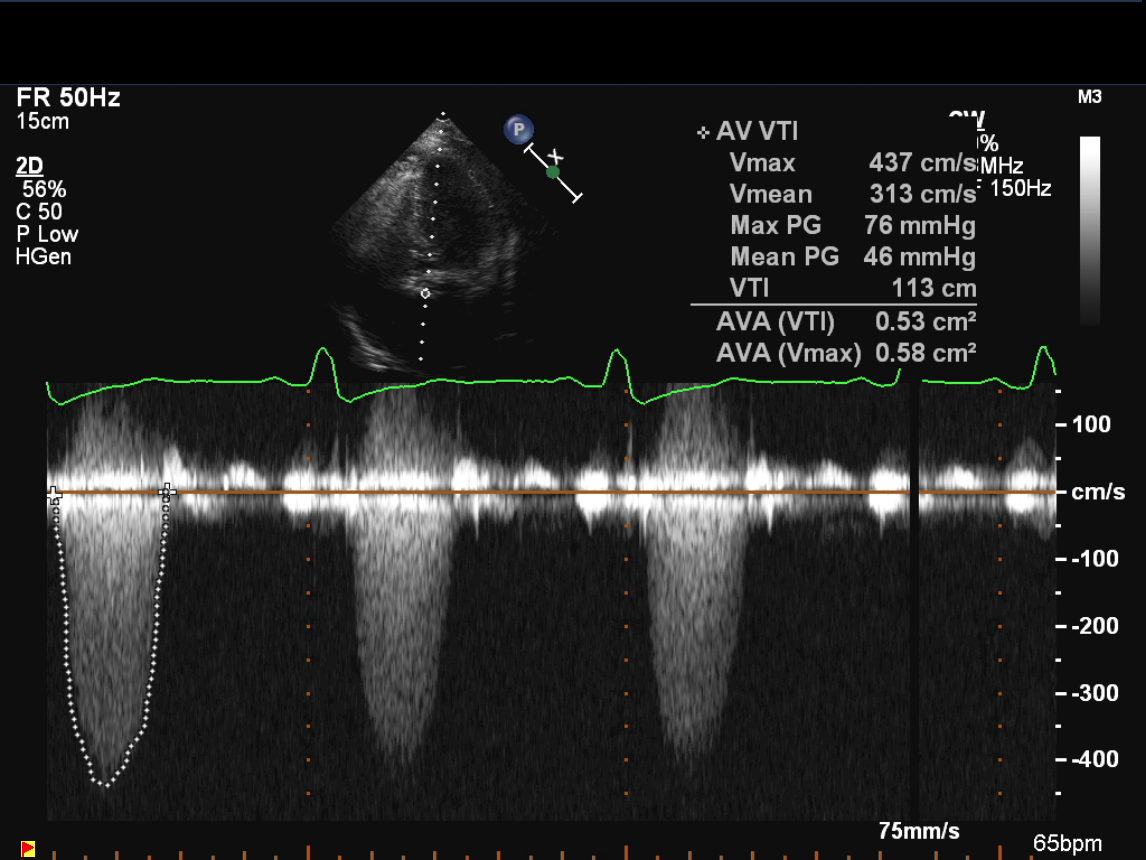This screenshot has height=860, width=1146.
Task: Select the Mean PG result row
Action: [x=852, y=257]
